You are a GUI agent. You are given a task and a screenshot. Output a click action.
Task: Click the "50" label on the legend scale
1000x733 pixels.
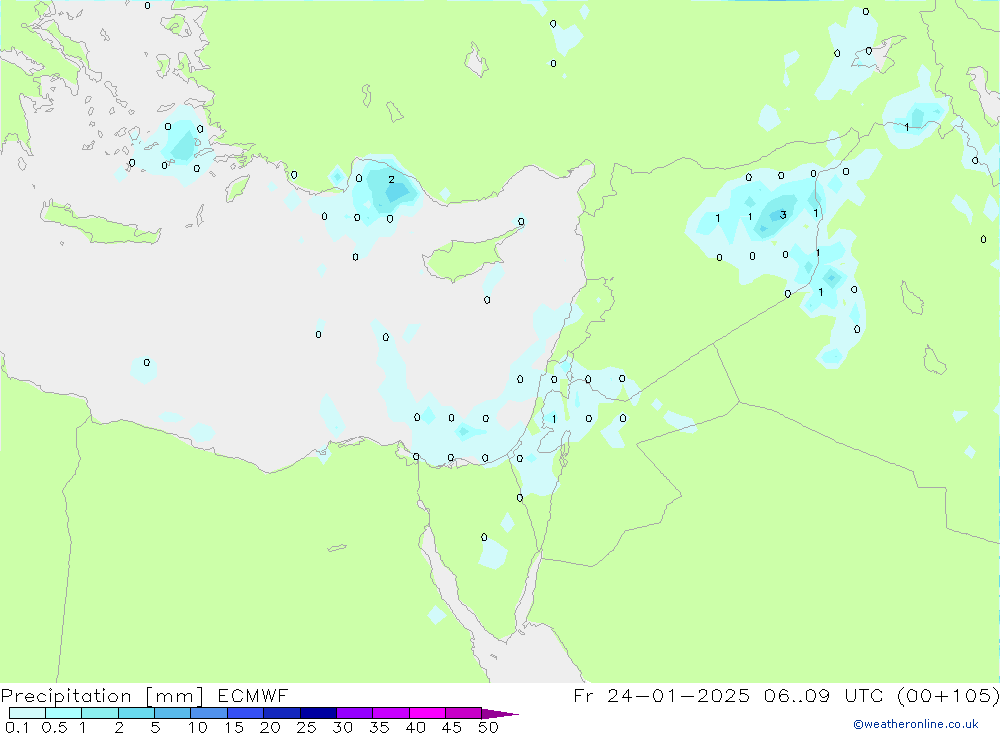488,727
